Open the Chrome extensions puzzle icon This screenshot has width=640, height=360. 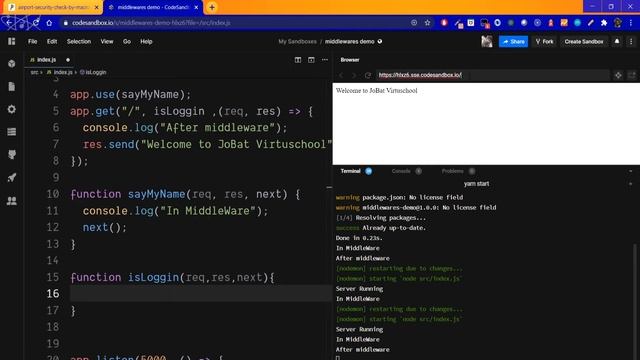604,23
